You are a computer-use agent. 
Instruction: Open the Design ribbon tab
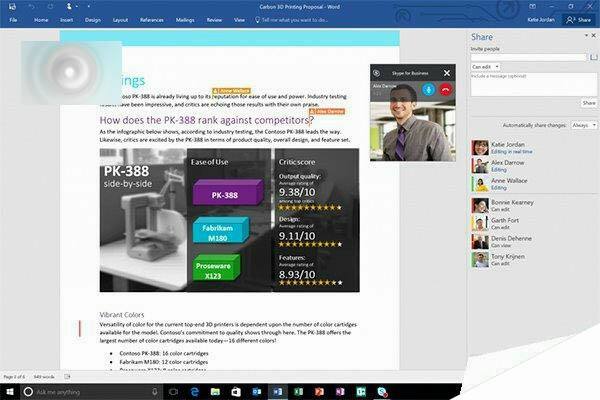pos(93,19)
